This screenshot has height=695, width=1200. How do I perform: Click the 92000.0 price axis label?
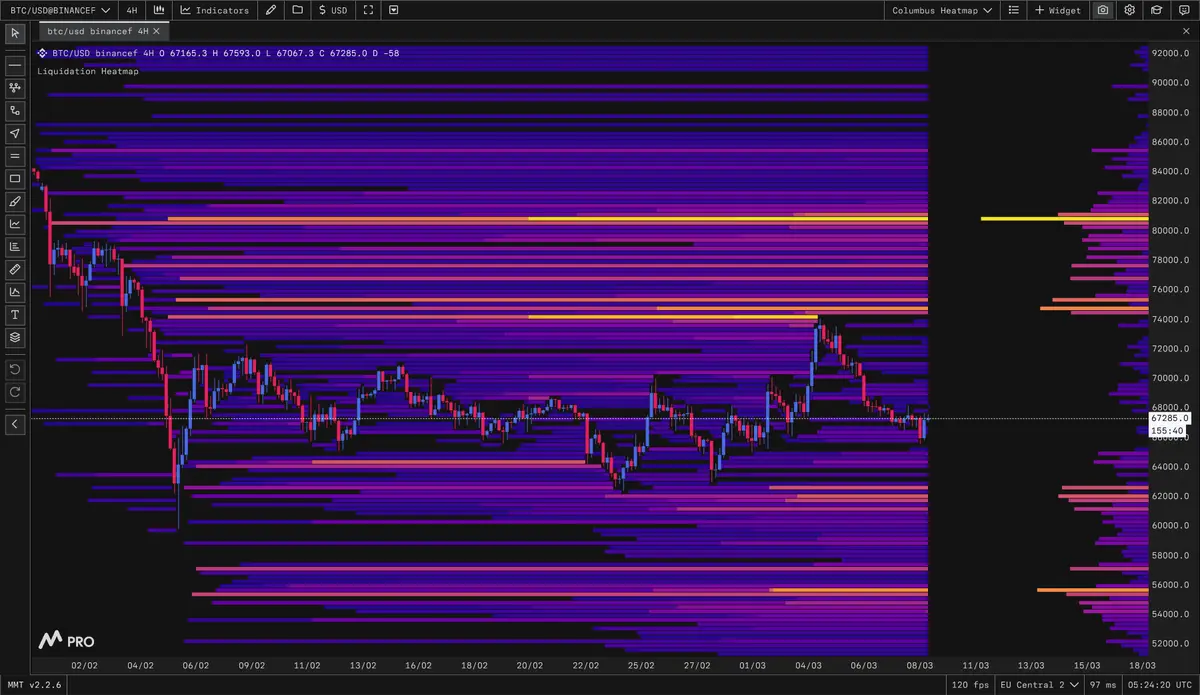[1170, 53]
